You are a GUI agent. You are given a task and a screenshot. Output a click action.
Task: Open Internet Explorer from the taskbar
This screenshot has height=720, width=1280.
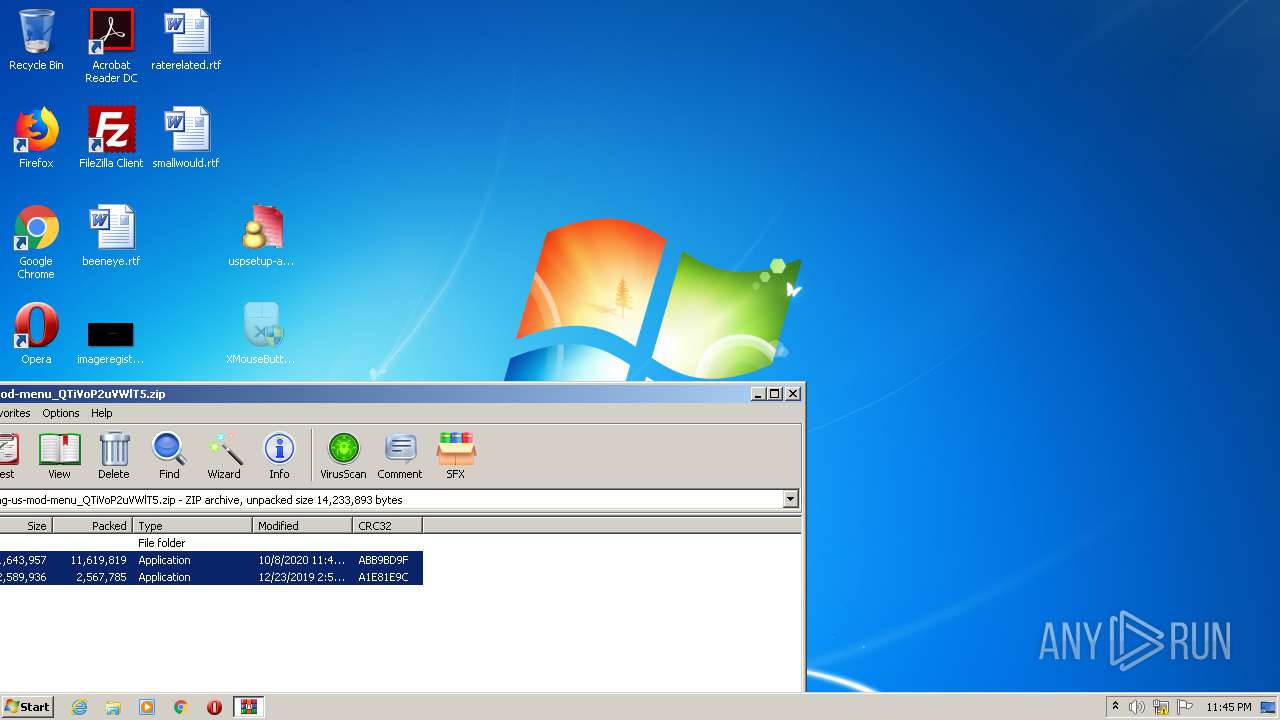coord(79,707)
